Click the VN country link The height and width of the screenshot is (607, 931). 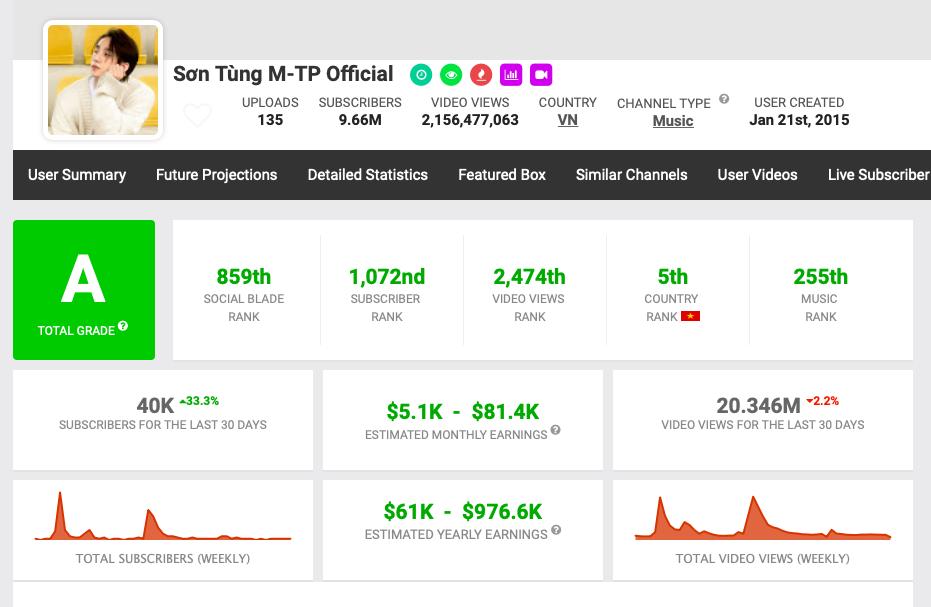click(x=567, y=120)
